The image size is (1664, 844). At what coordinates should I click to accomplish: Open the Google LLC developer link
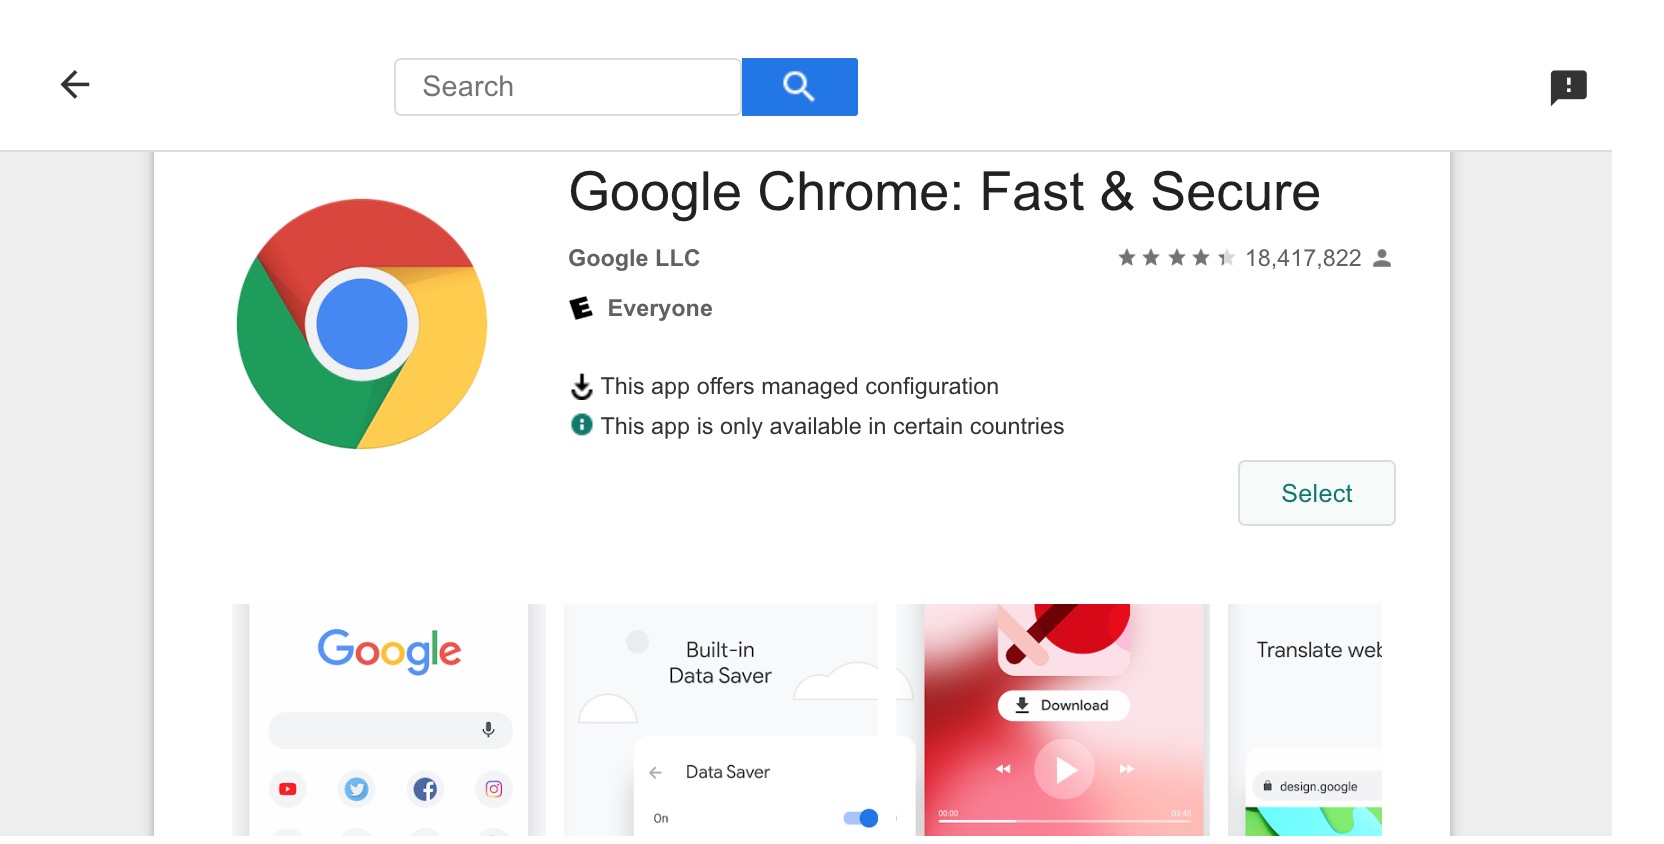634,258
